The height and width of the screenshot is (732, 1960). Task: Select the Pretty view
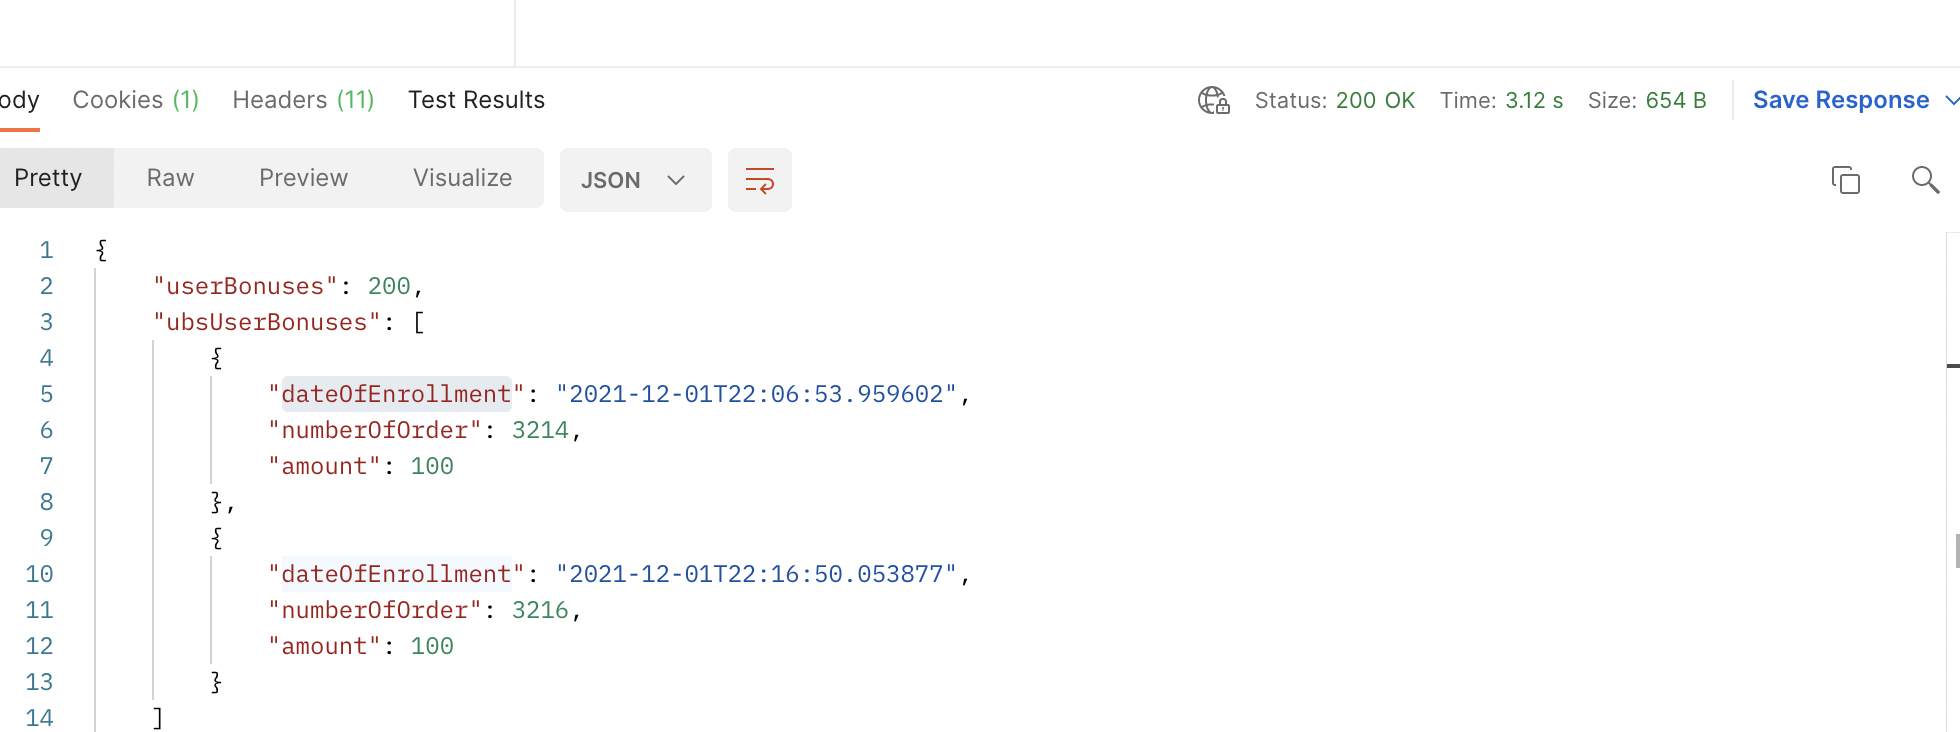pos(47,178)
